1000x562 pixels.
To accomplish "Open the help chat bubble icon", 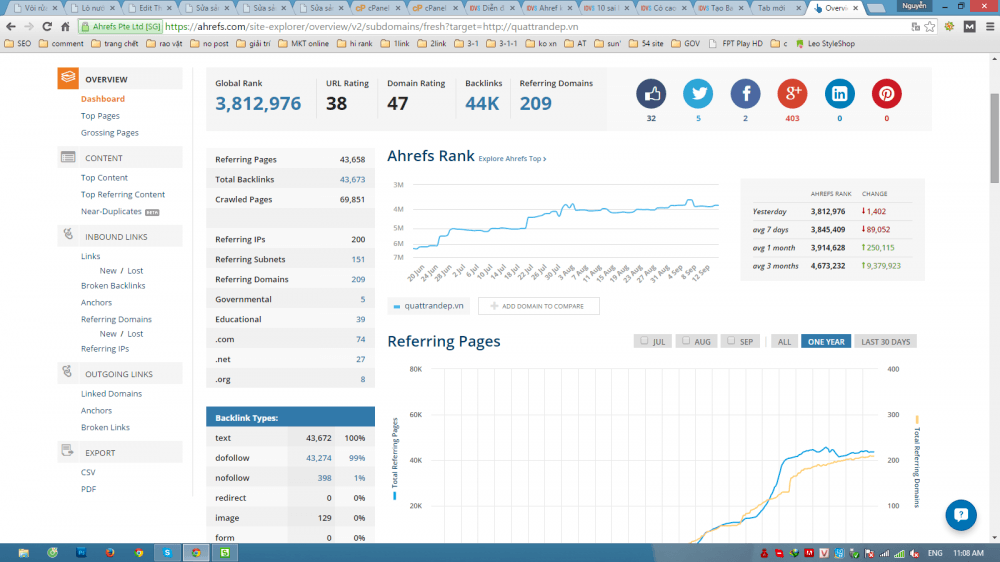I will (x=960, y=515).
